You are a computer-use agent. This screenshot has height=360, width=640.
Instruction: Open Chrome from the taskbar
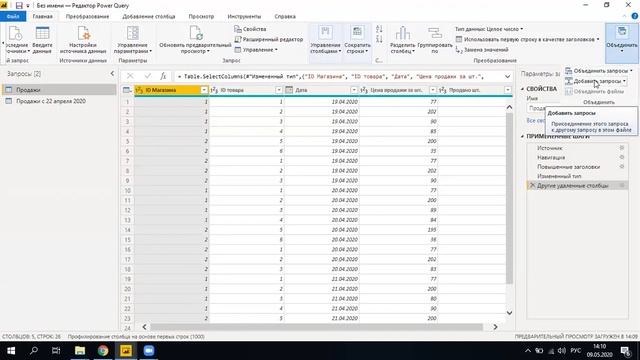[x=103, y=351]
